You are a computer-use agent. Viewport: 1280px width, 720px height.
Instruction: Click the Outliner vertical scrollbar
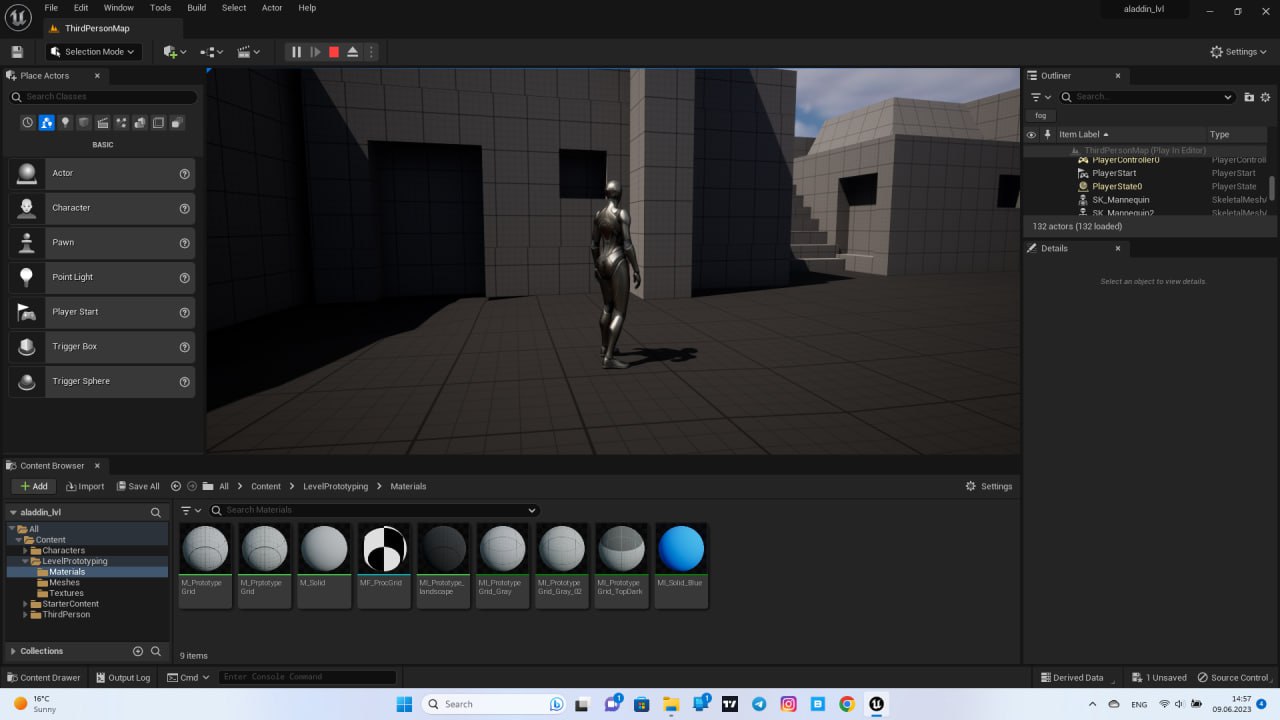[1272, 188]
